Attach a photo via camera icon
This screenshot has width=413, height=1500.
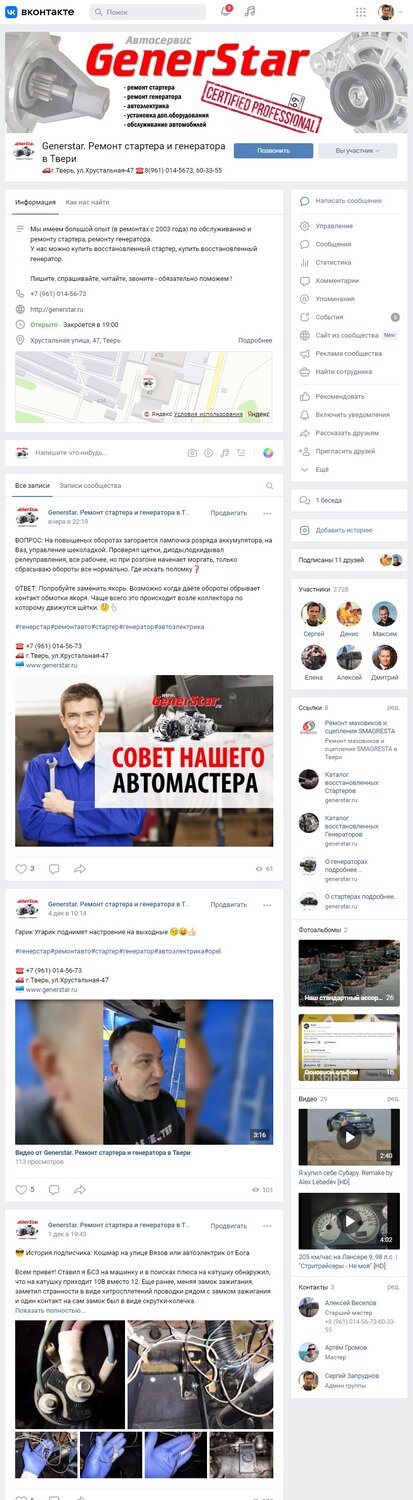coord(193,453)
